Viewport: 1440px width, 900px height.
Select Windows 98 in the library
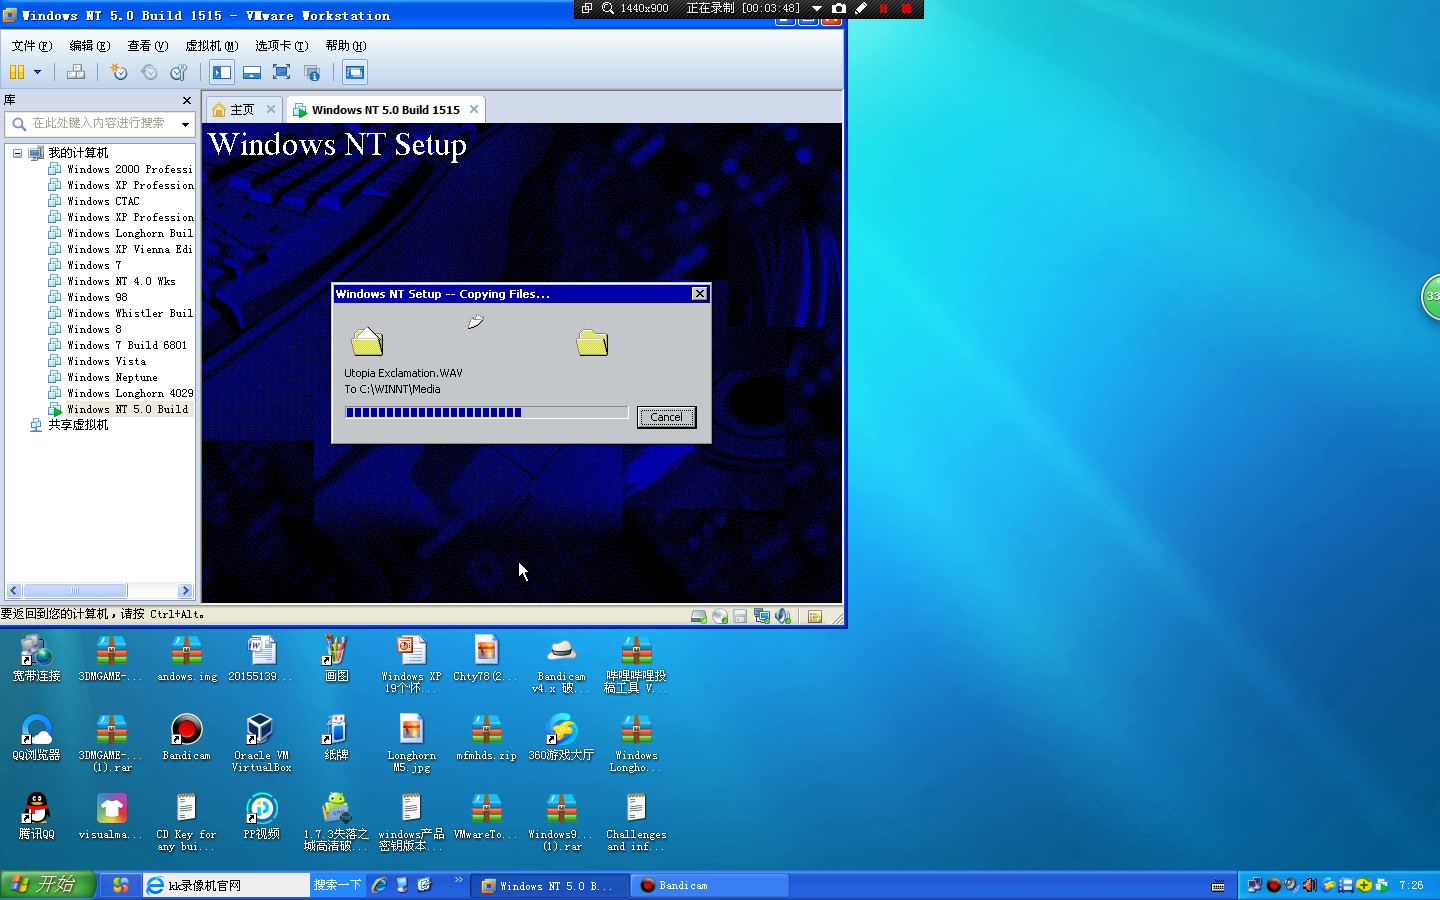click(89, 297)
